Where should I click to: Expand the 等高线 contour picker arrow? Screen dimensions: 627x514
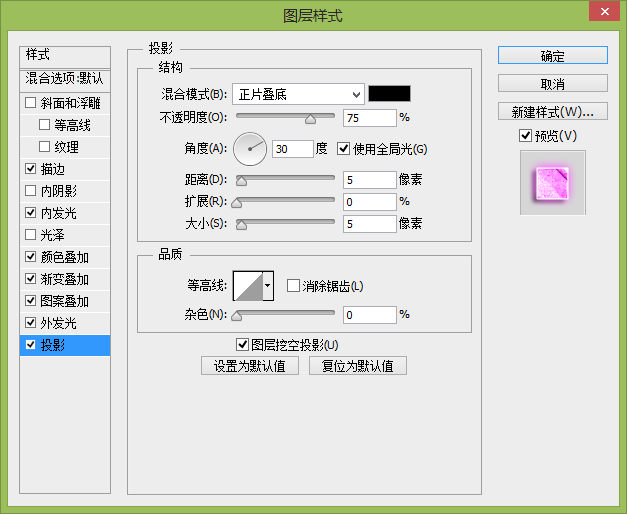[x=268, y=286]
